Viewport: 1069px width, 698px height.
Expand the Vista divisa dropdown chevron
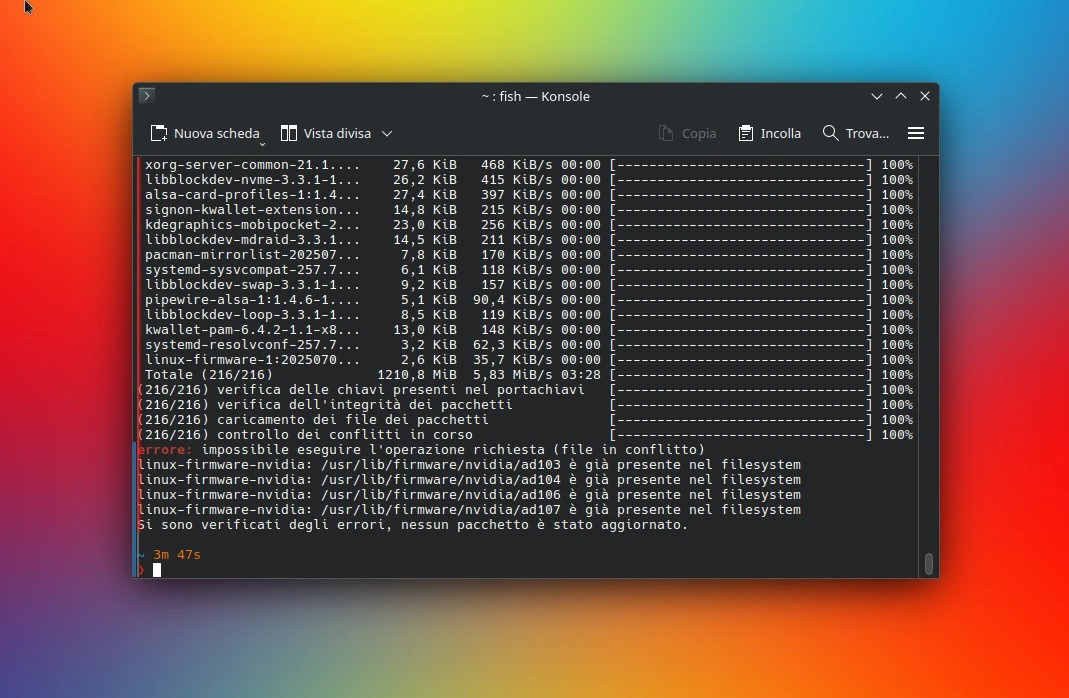pos(387,133)
